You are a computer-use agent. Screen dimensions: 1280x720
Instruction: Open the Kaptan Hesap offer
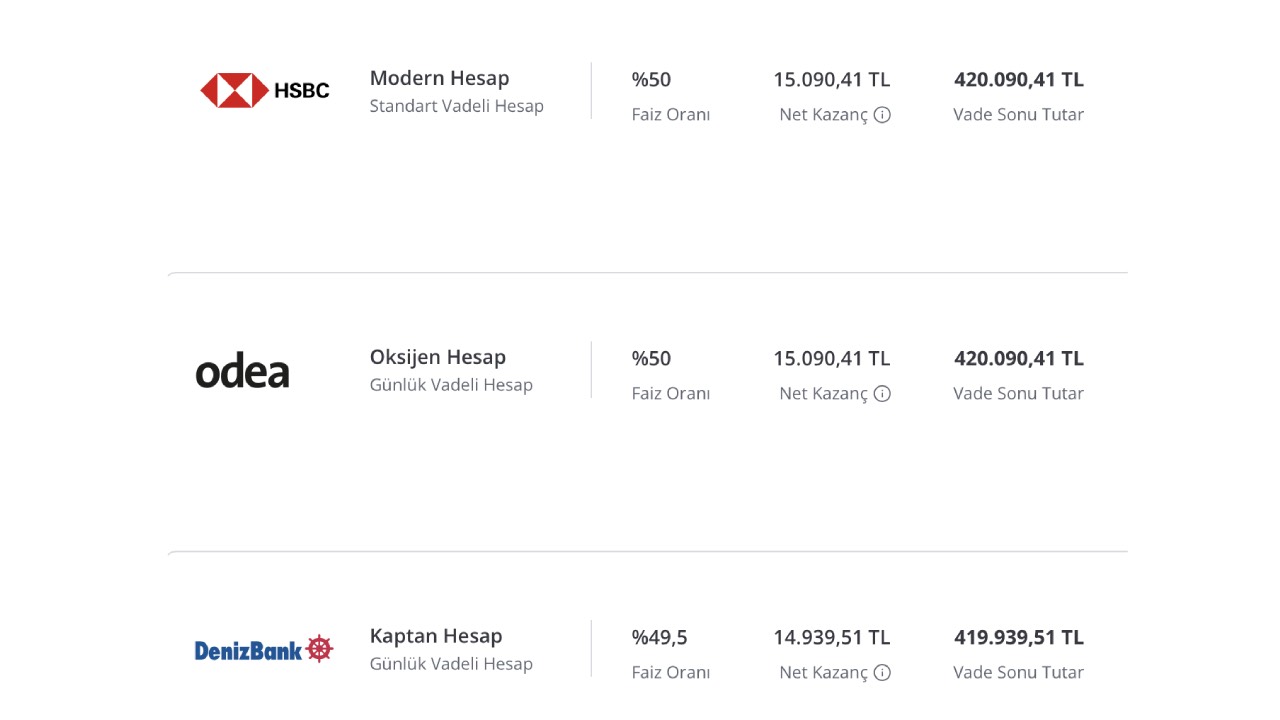[436, 636]
